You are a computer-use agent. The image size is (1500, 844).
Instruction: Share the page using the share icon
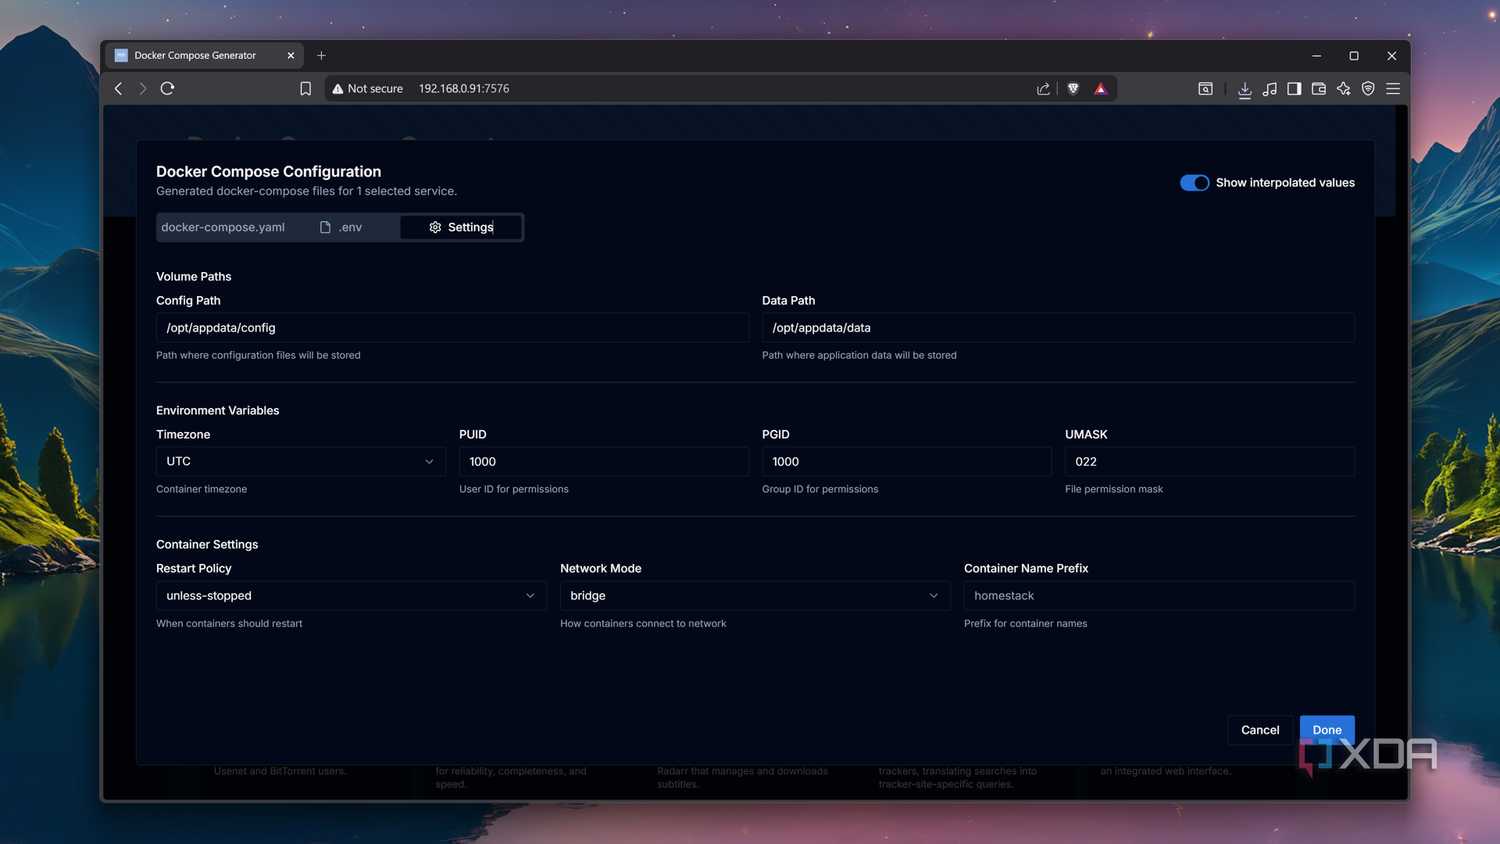pos(1043,88)
